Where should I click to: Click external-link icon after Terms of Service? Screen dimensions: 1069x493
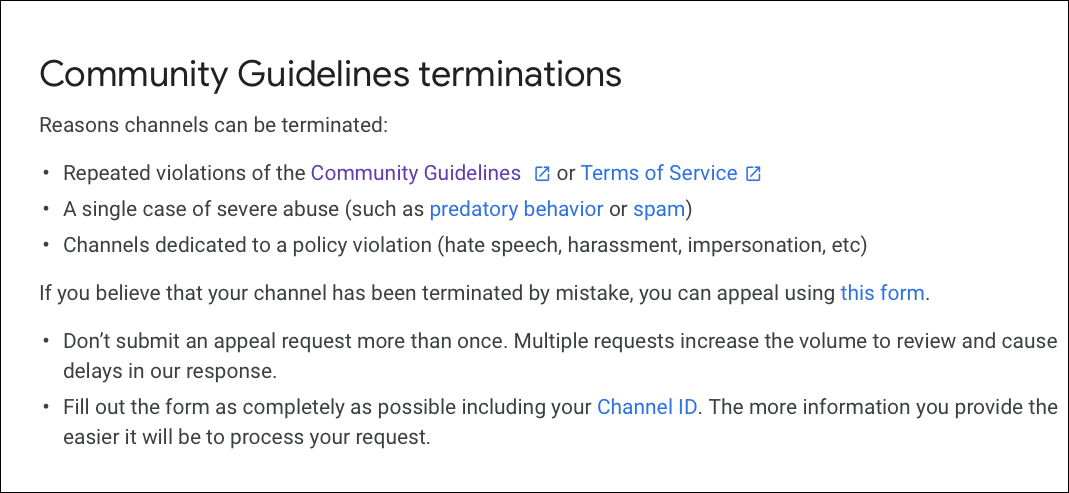click(753, 174)
